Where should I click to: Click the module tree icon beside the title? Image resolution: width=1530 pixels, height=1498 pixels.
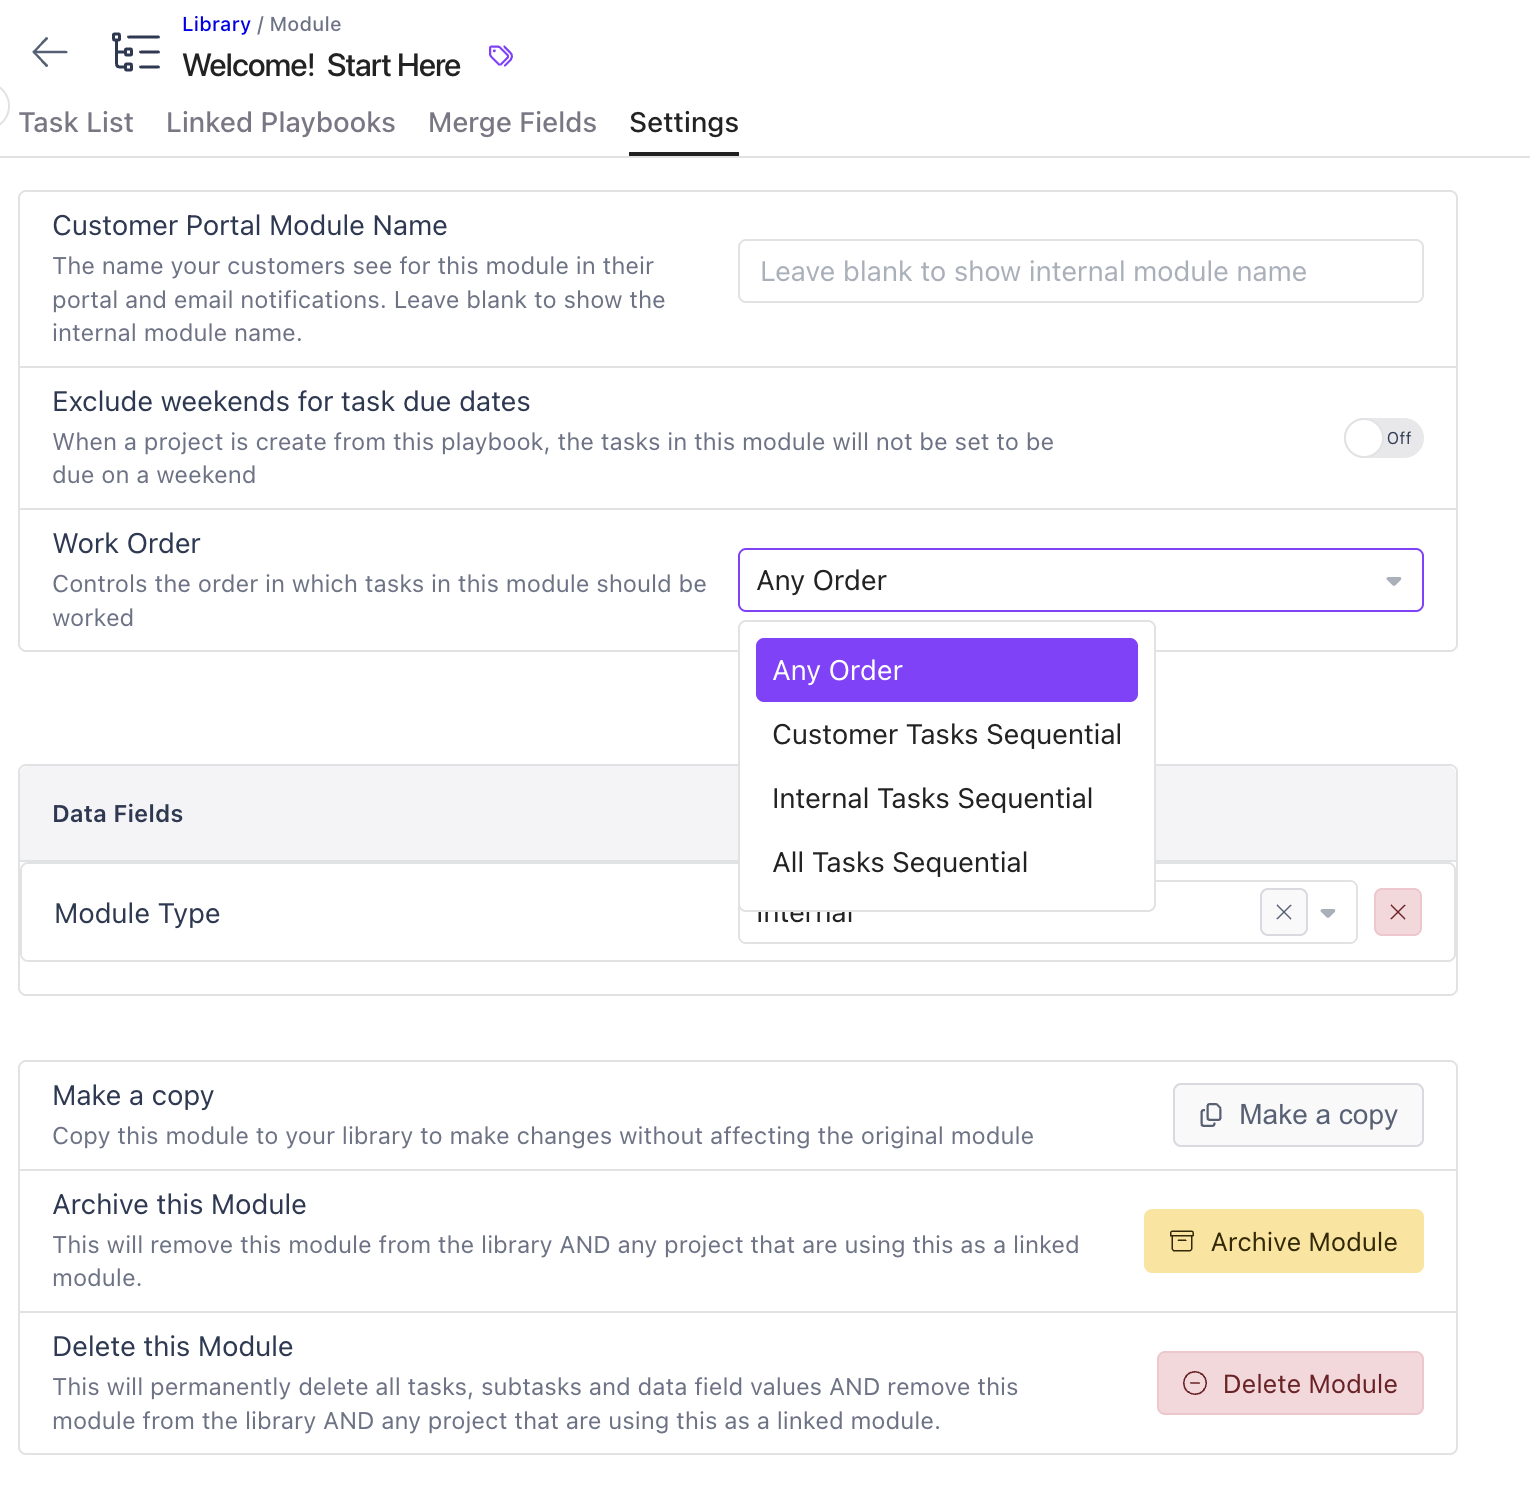click(x=135, y=52)
